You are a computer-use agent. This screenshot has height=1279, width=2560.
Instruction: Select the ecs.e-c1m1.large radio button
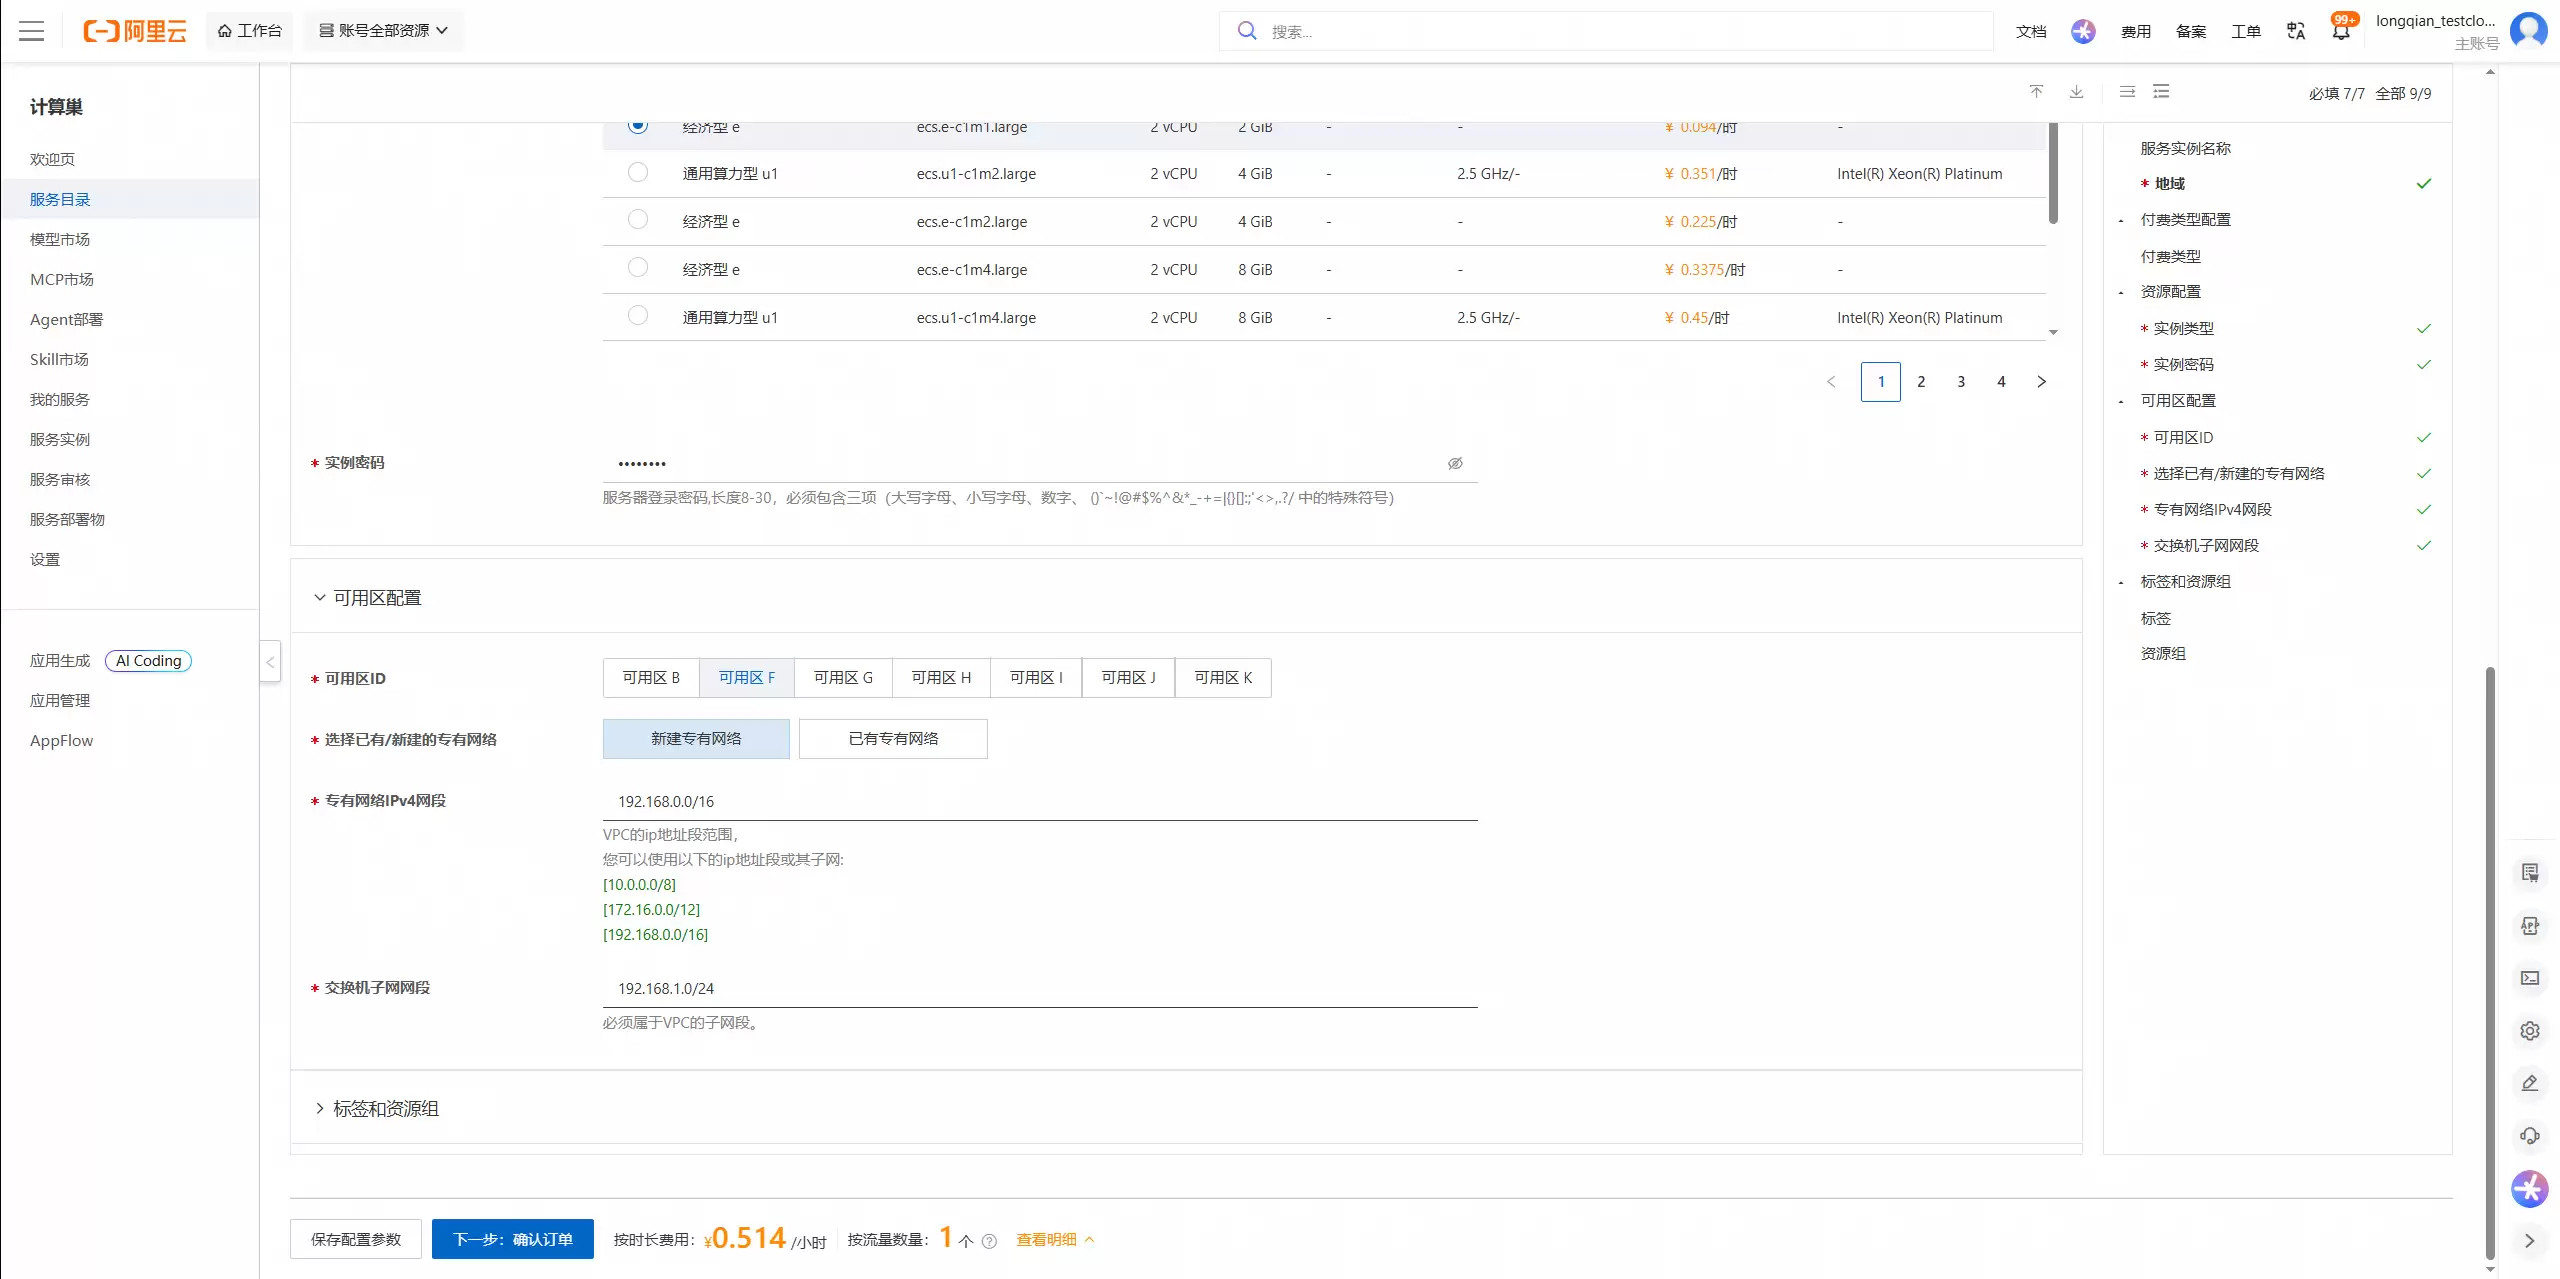(x=638, y=125)
